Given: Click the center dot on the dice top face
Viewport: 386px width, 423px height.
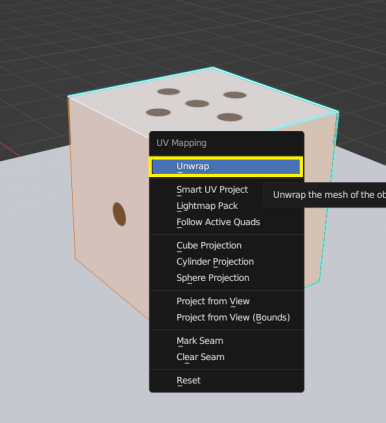Looking at the screenshot, I should [x=197, y=103].
